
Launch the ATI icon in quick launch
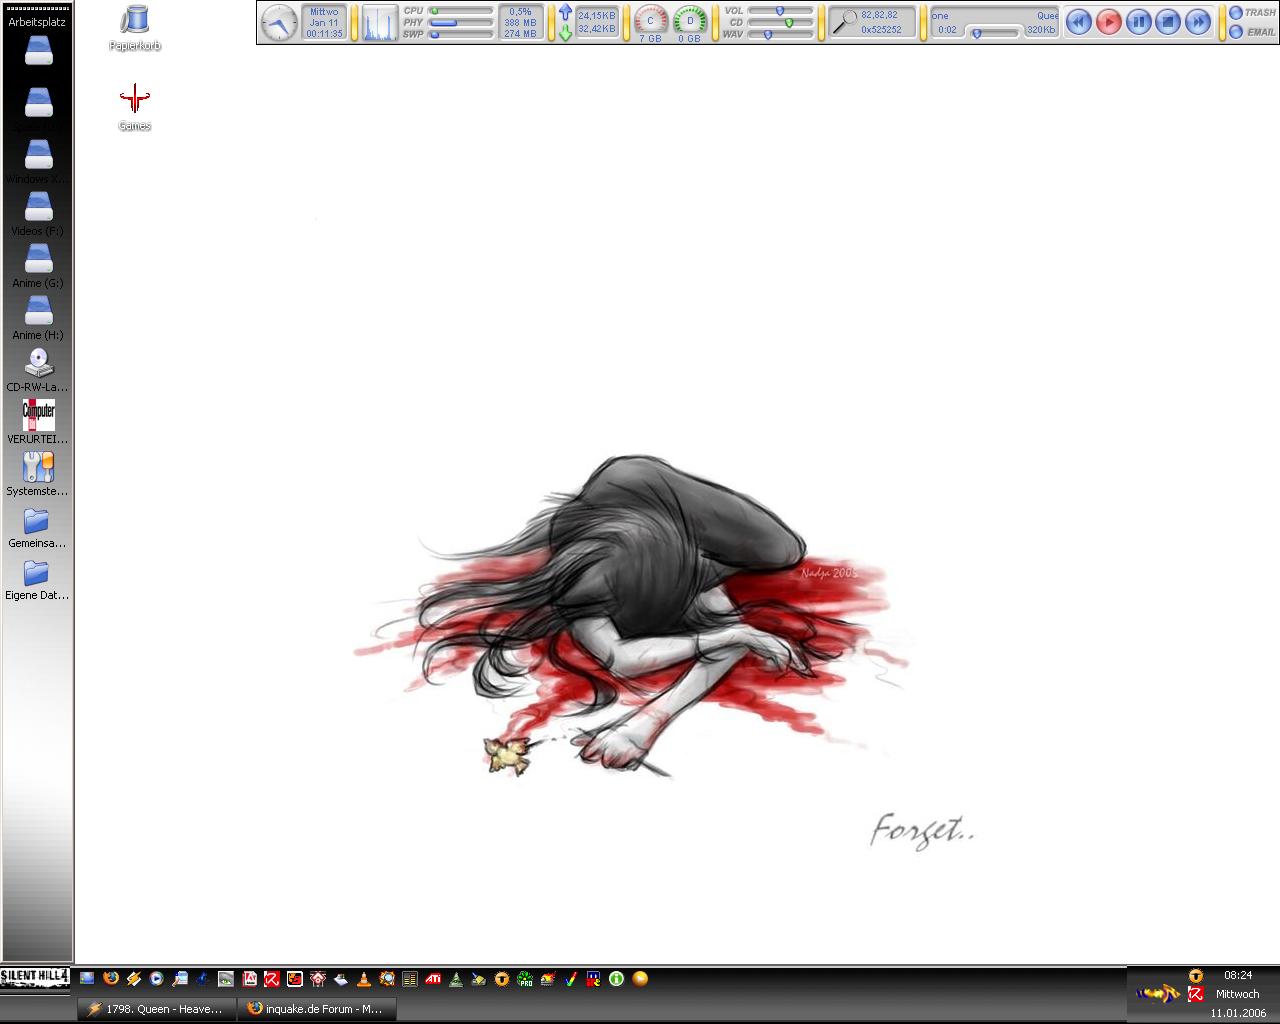coord(433,979)
